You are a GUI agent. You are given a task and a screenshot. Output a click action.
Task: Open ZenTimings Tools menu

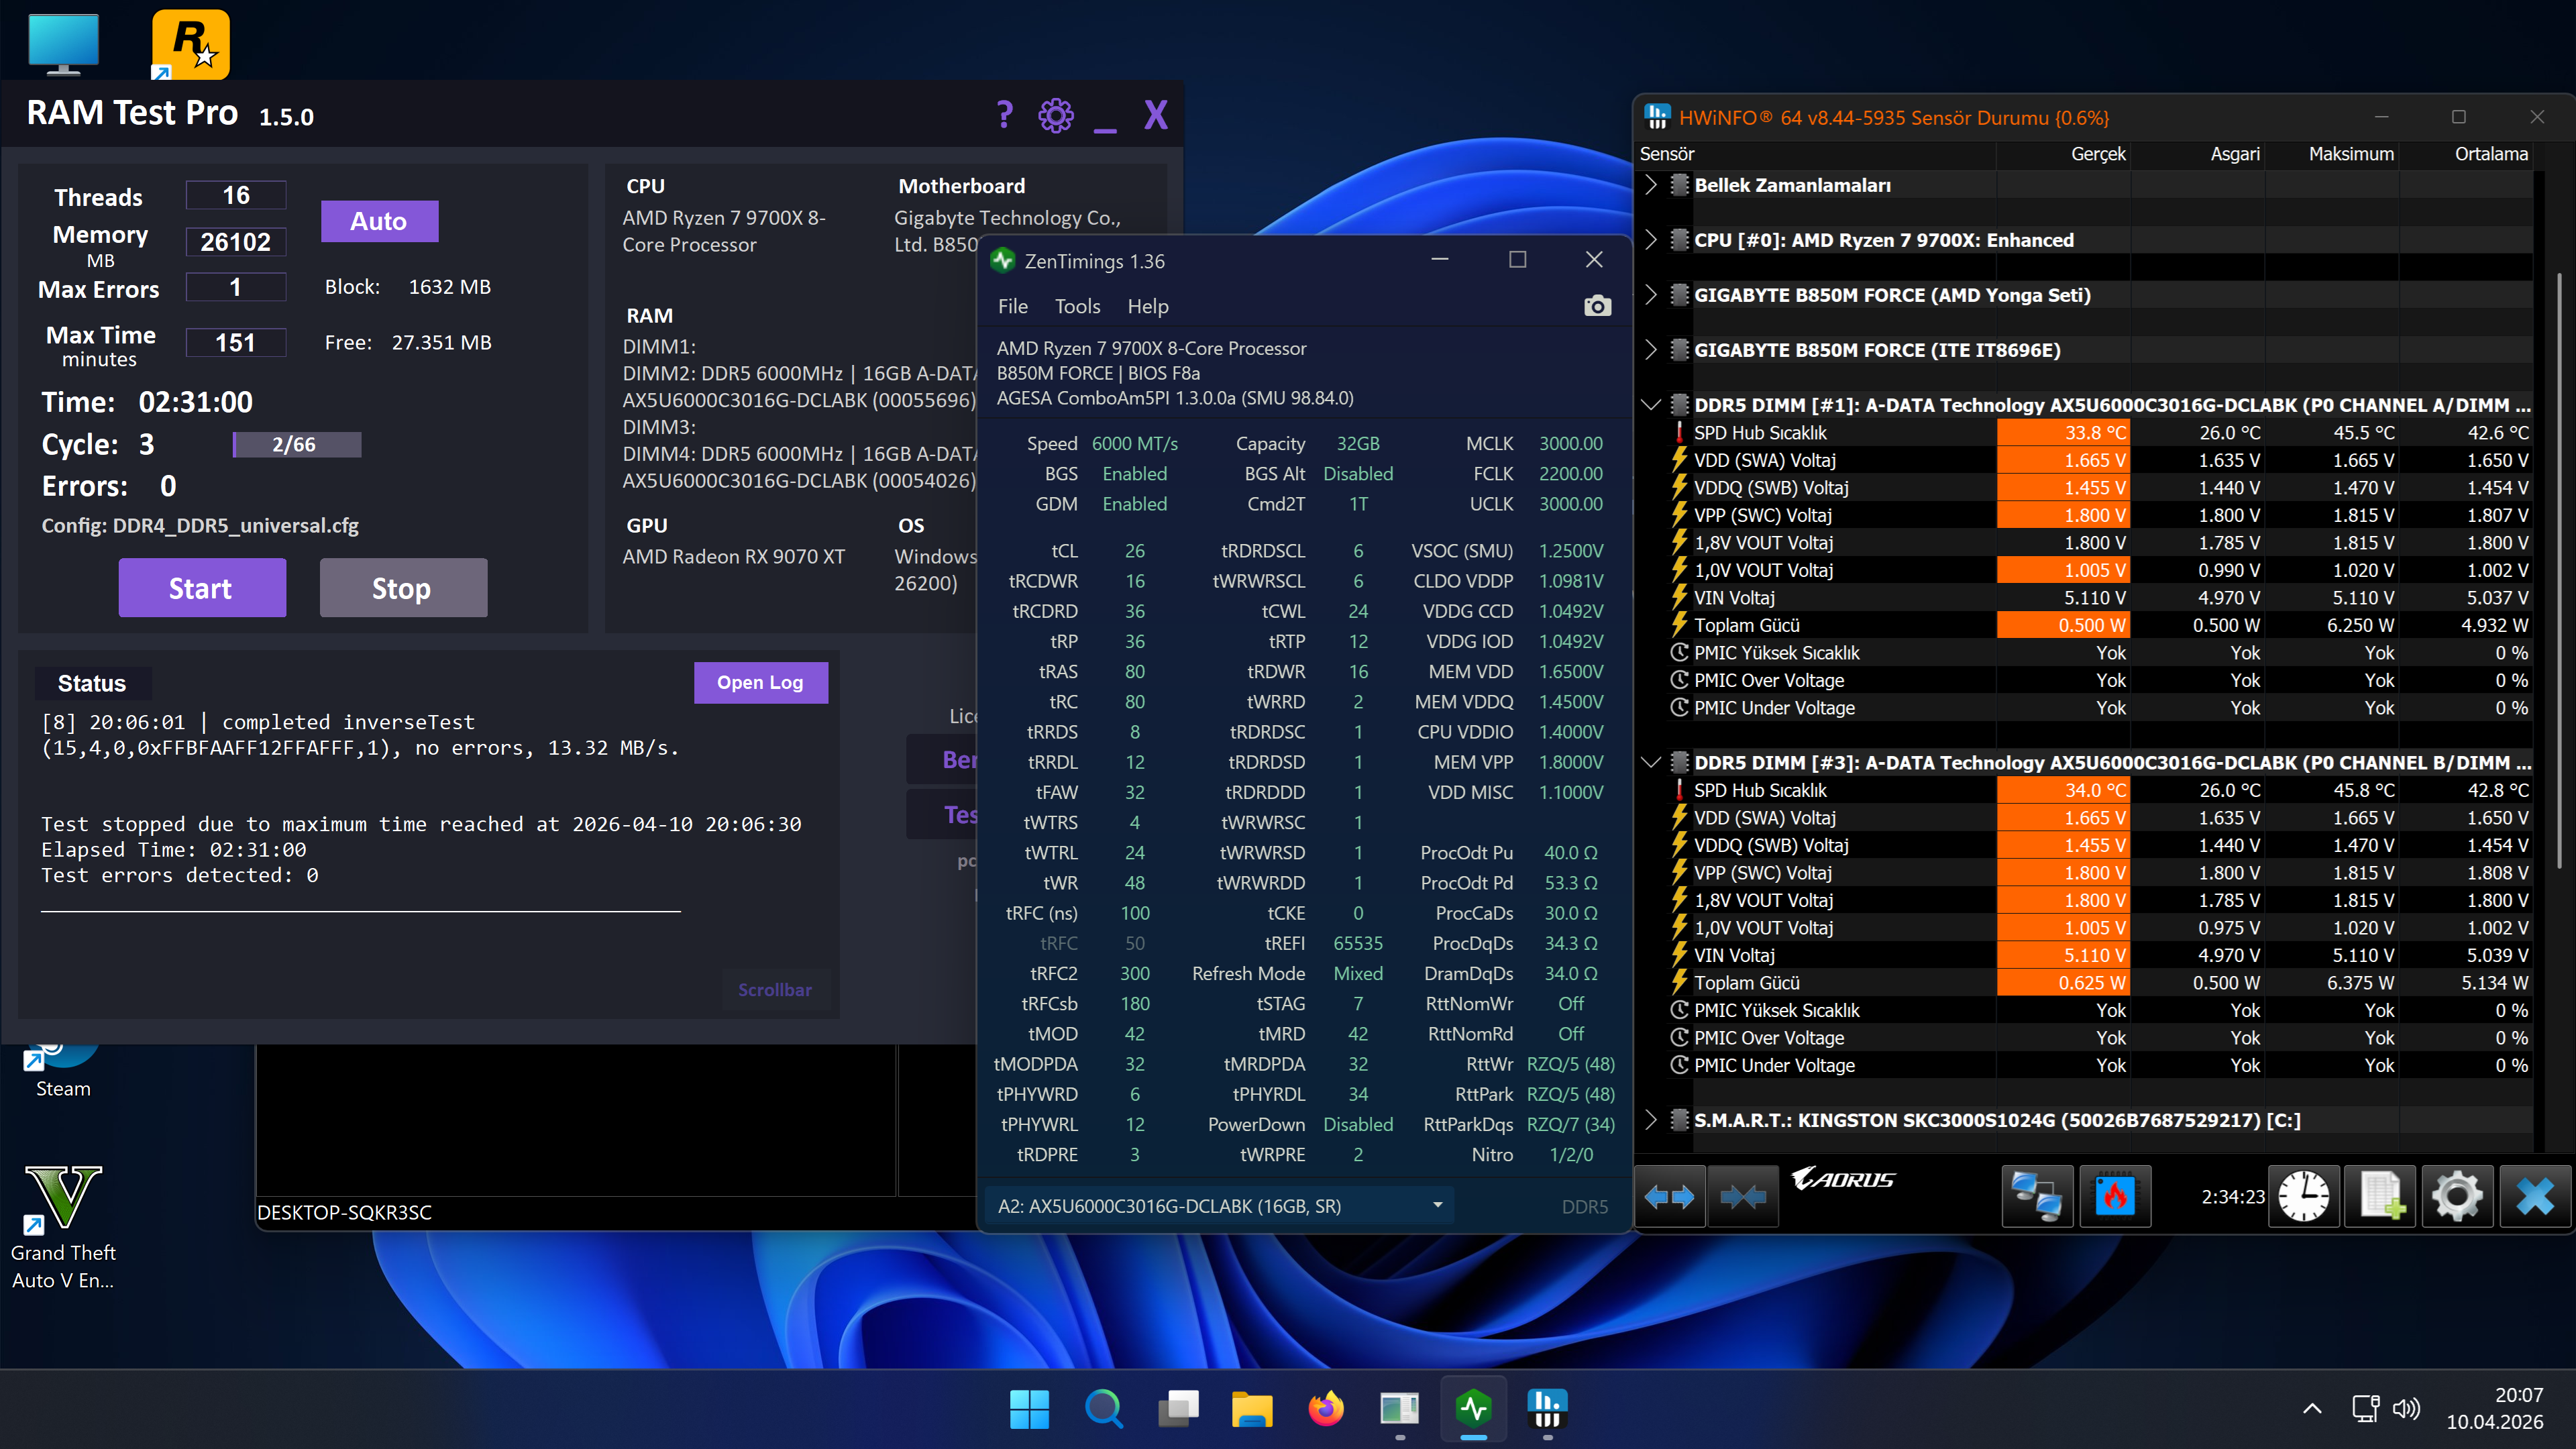coord(1077,306)
